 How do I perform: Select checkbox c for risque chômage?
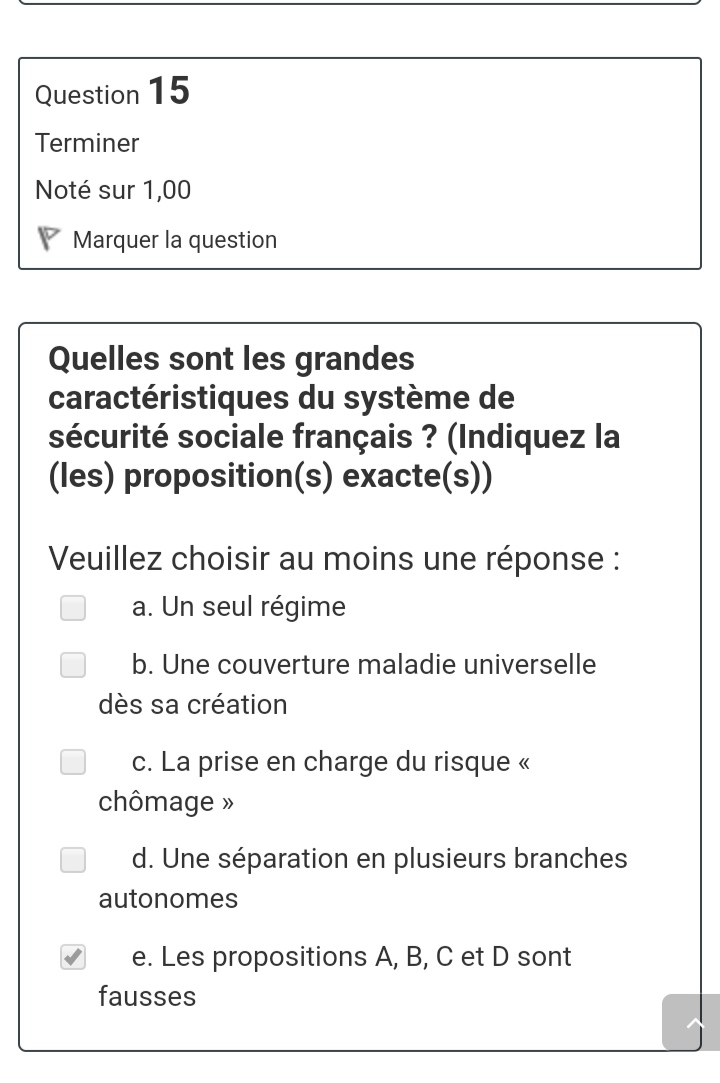72,763
